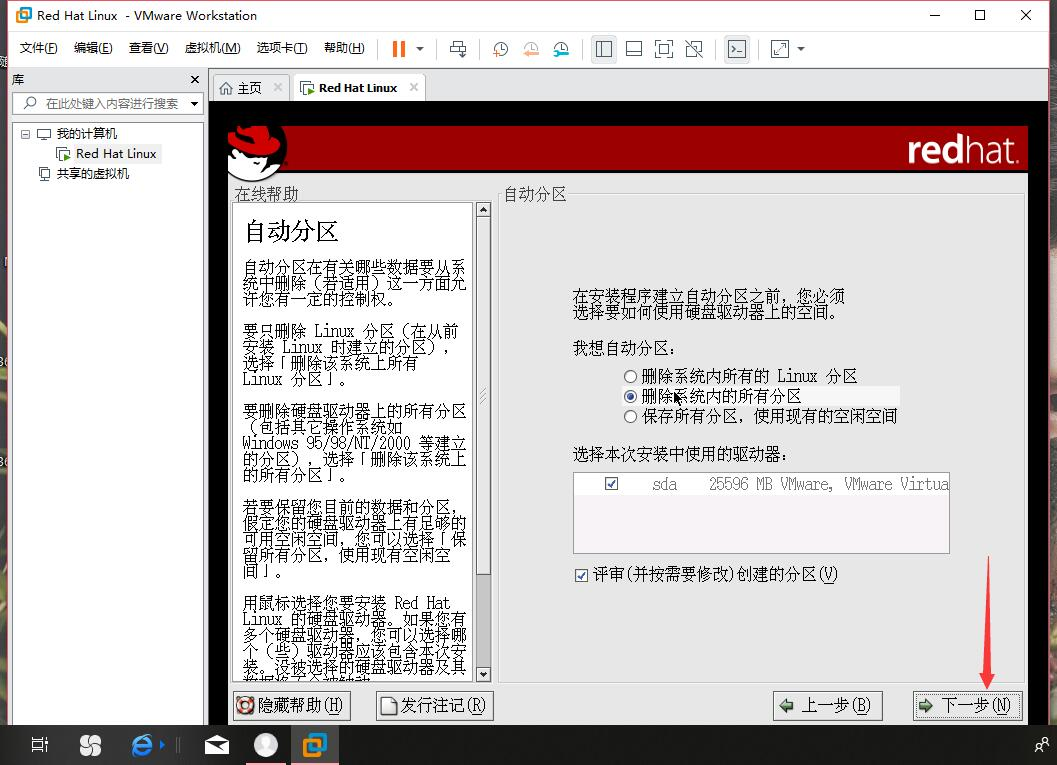Click the Red Hat shadowman logo

[257, 152]
